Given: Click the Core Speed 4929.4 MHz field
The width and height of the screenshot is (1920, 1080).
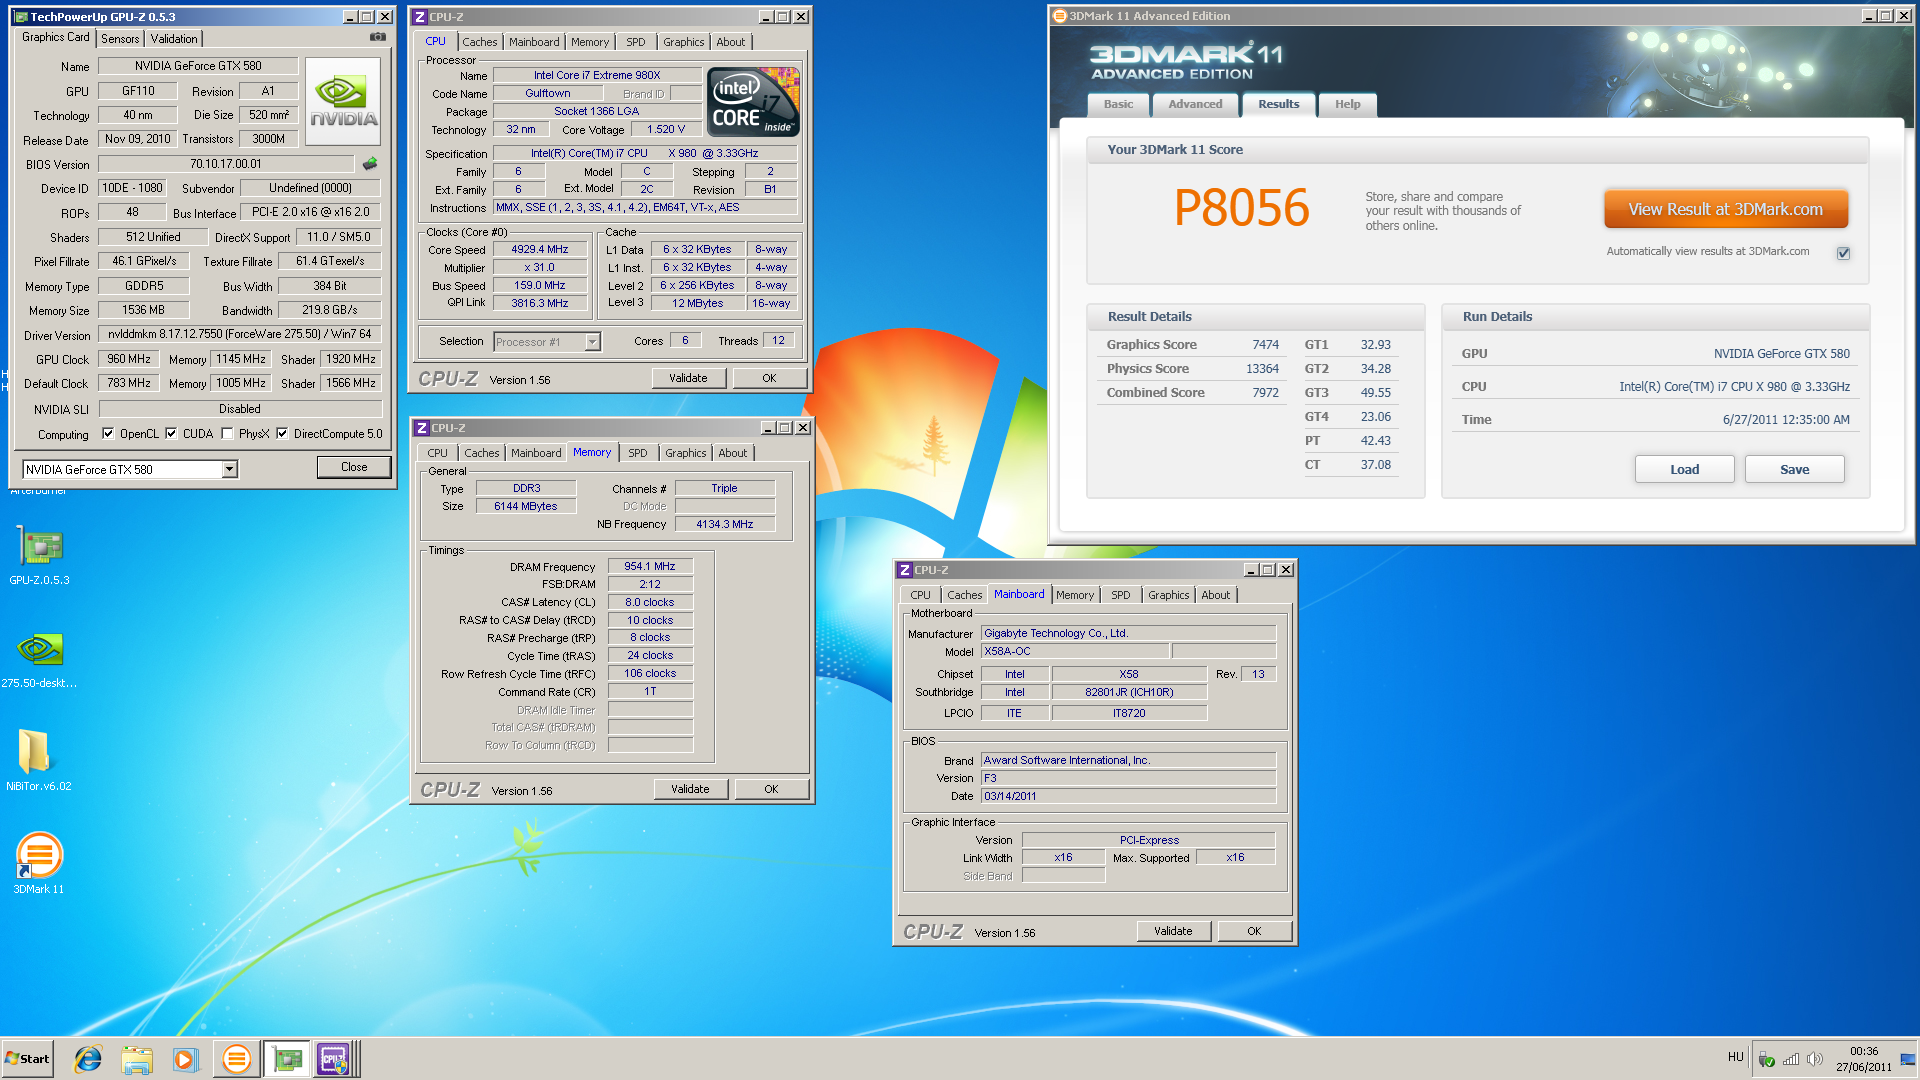Looking at the screenshot, I should [539, 250].
